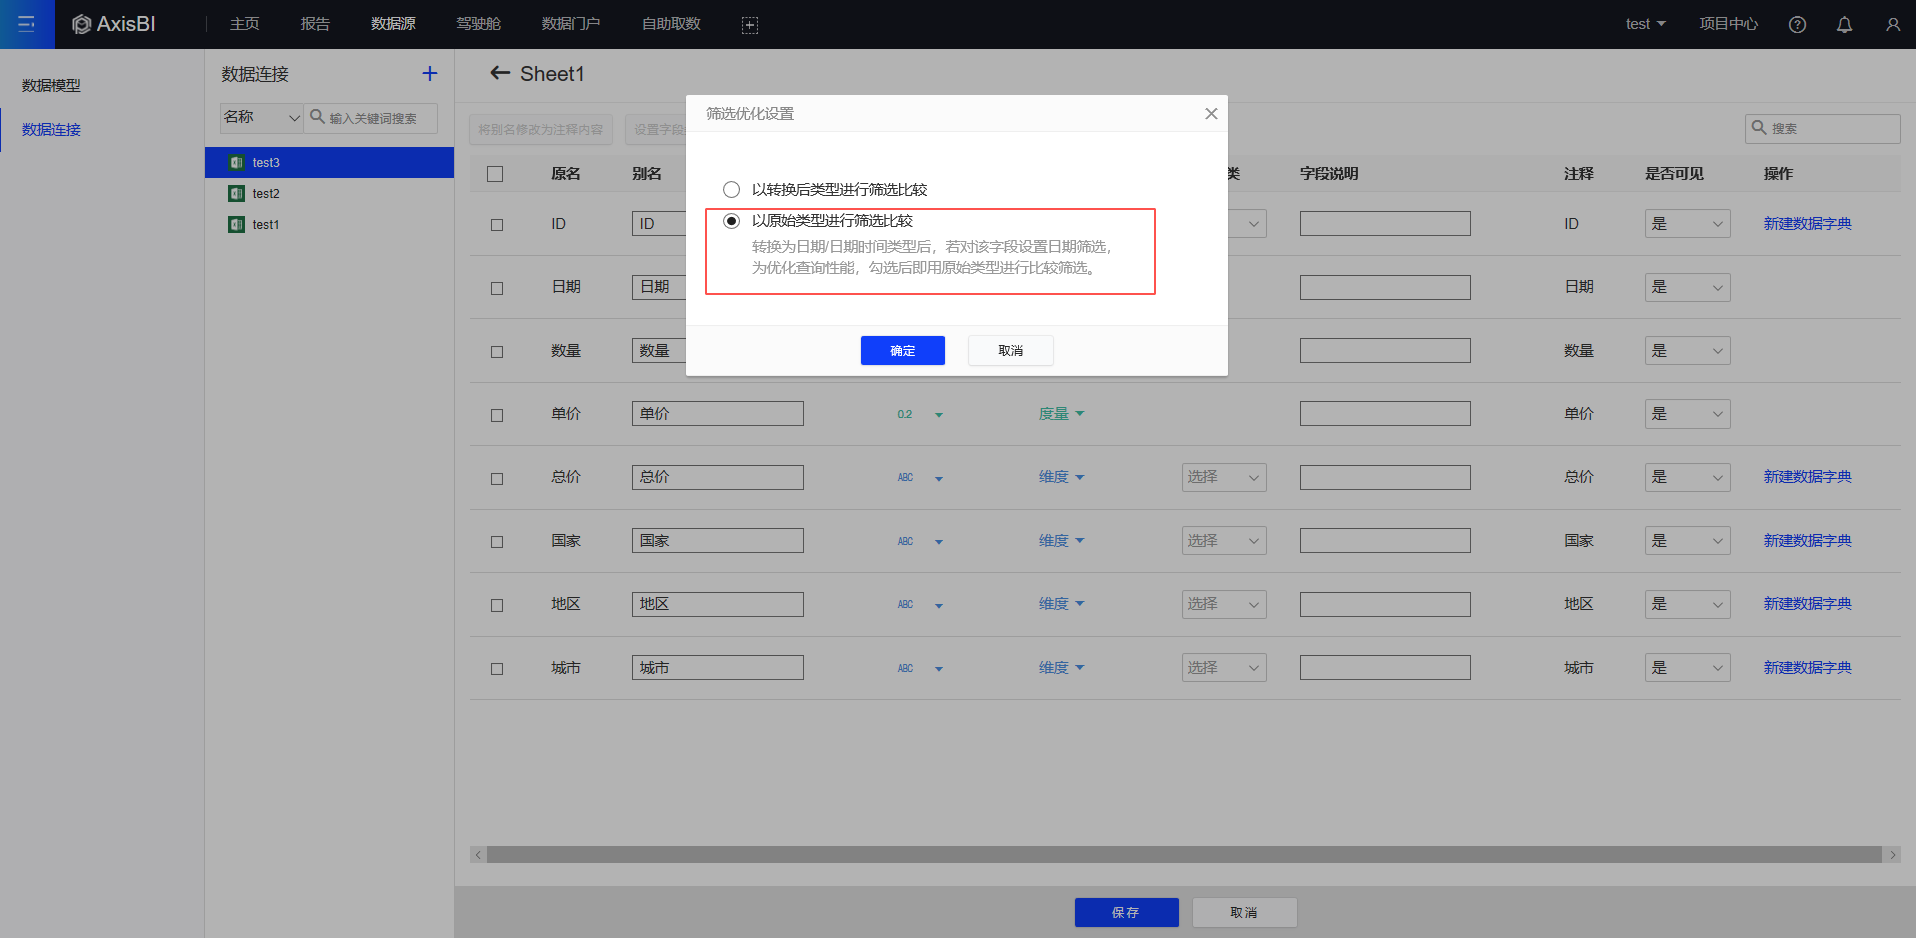Screen dimensions: 1916x938
Task: Click the plus icon to add data connection
Action: [430, 74]
